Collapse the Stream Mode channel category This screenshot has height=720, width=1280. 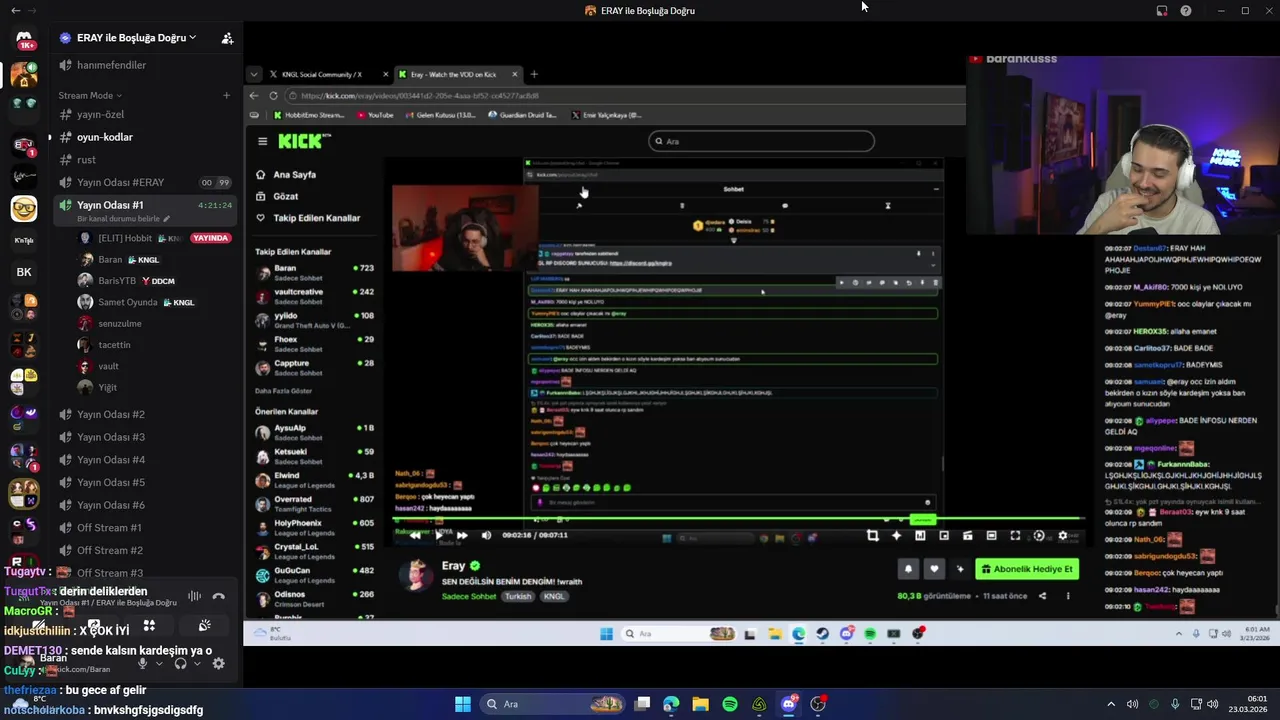coord(91,96)
